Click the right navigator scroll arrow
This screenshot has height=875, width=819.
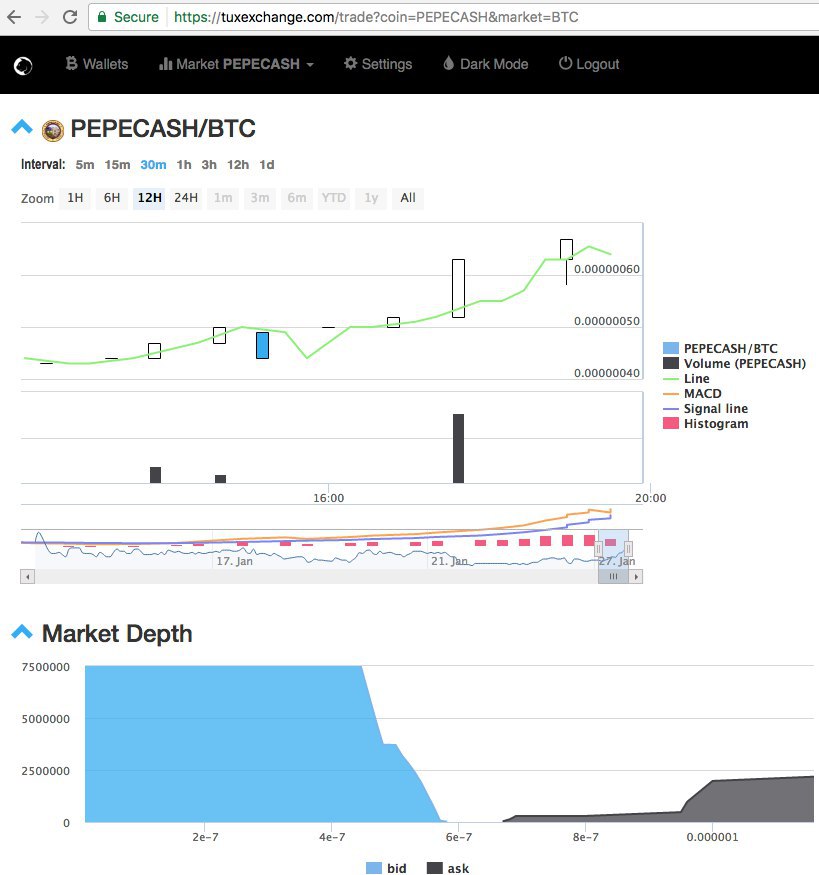(636, 576)
